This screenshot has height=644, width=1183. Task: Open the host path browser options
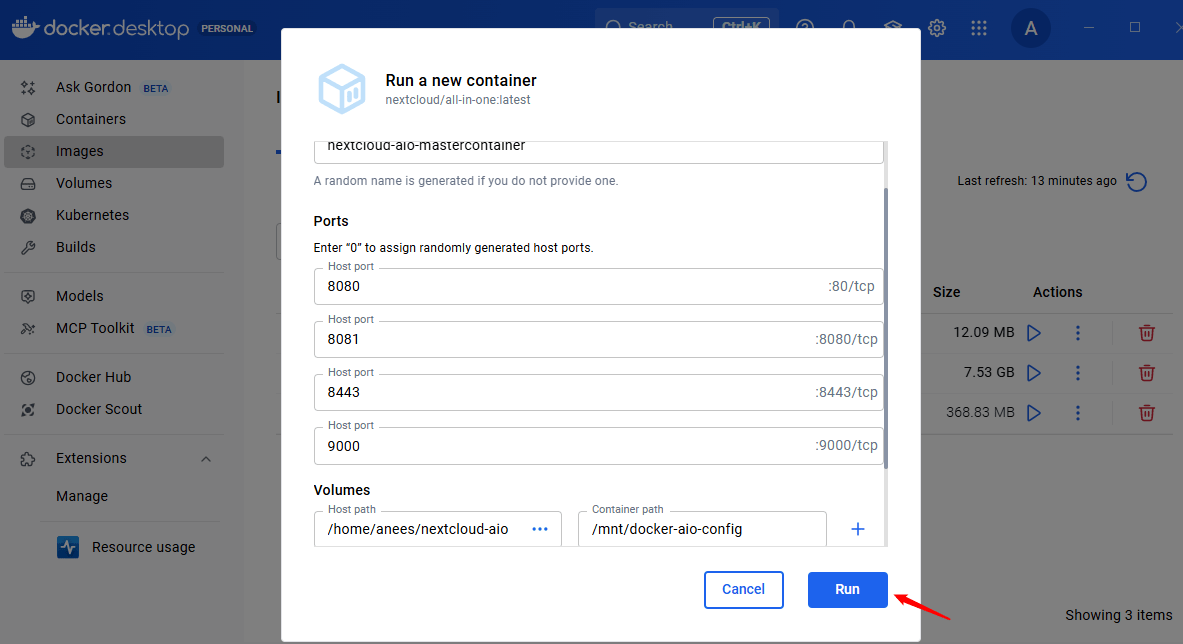538,528
